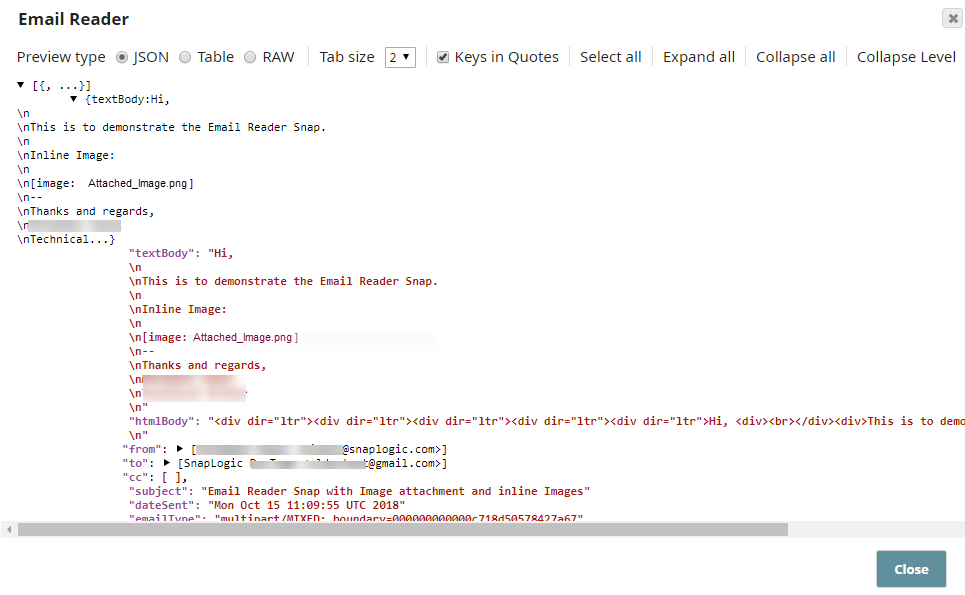The width and height of the screenshot is (965, 595).
Task: Click Collapse Level in the toolbar
Action: tap(906, 57)
